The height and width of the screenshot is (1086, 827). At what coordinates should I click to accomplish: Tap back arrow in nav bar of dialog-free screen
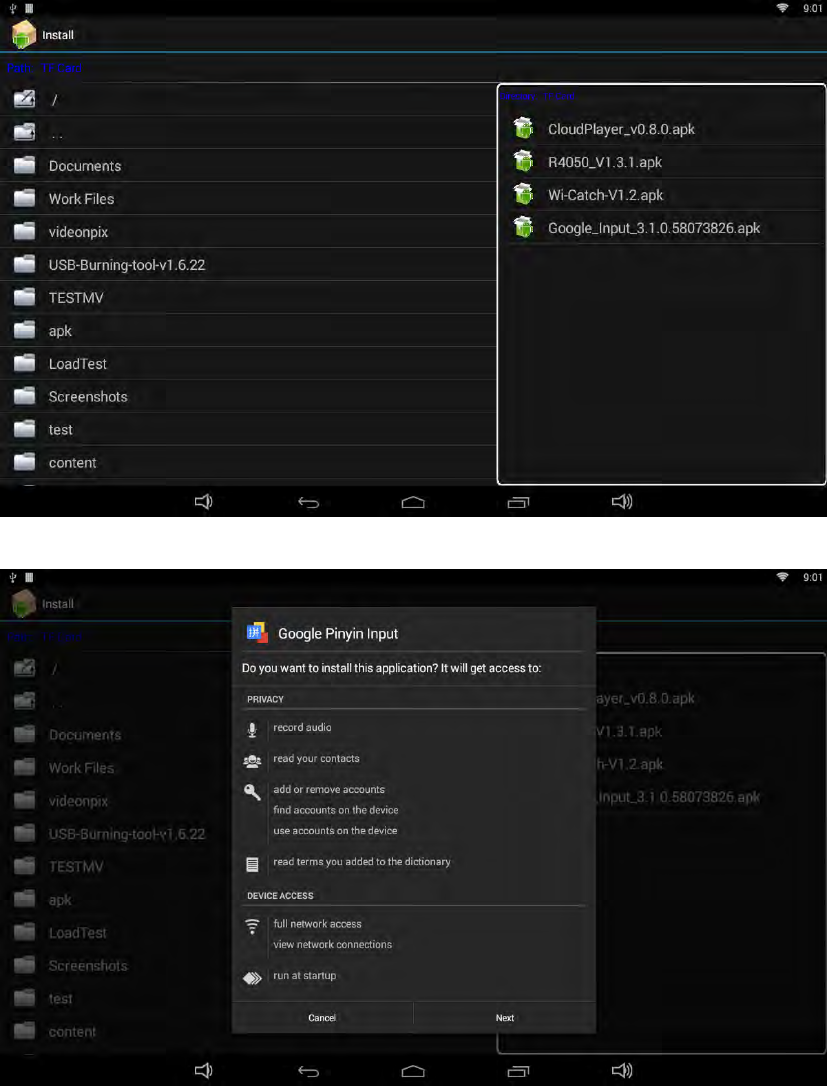pos(309,502)
